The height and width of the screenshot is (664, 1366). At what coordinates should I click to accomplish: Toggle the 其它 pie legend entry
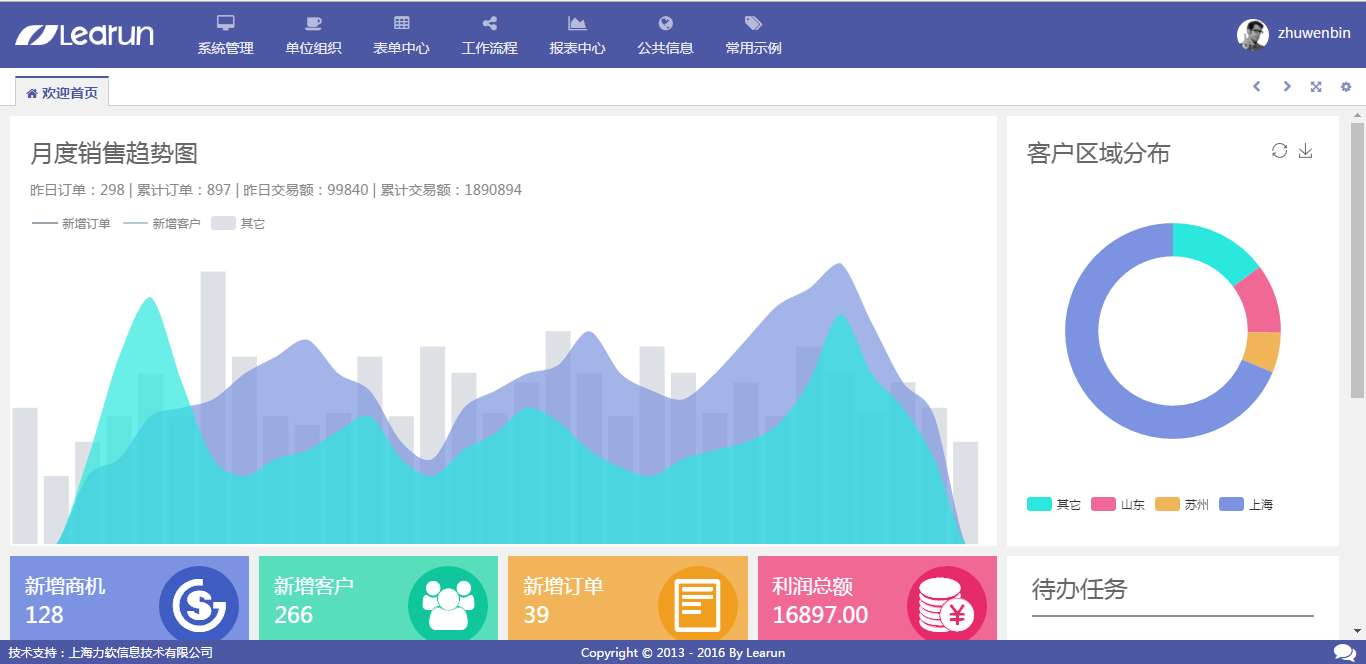(x=1054, y=505)
